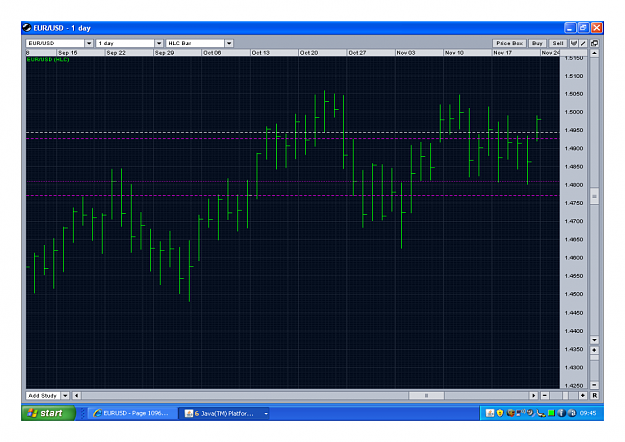625x442 pixels.
Task: Open the HLC Bar chart type dropdown
Action: pos(229,43)
